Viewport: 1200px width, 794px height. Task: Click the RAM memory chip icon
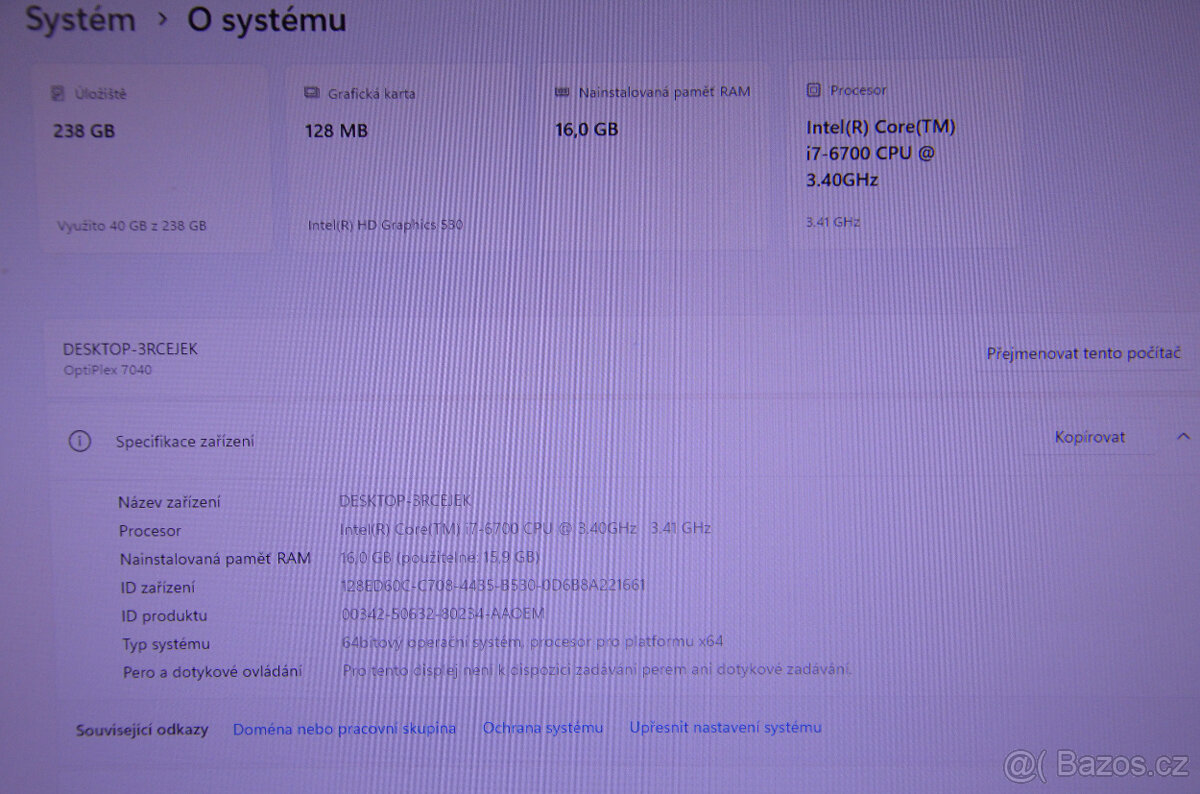tap(562, 91)
